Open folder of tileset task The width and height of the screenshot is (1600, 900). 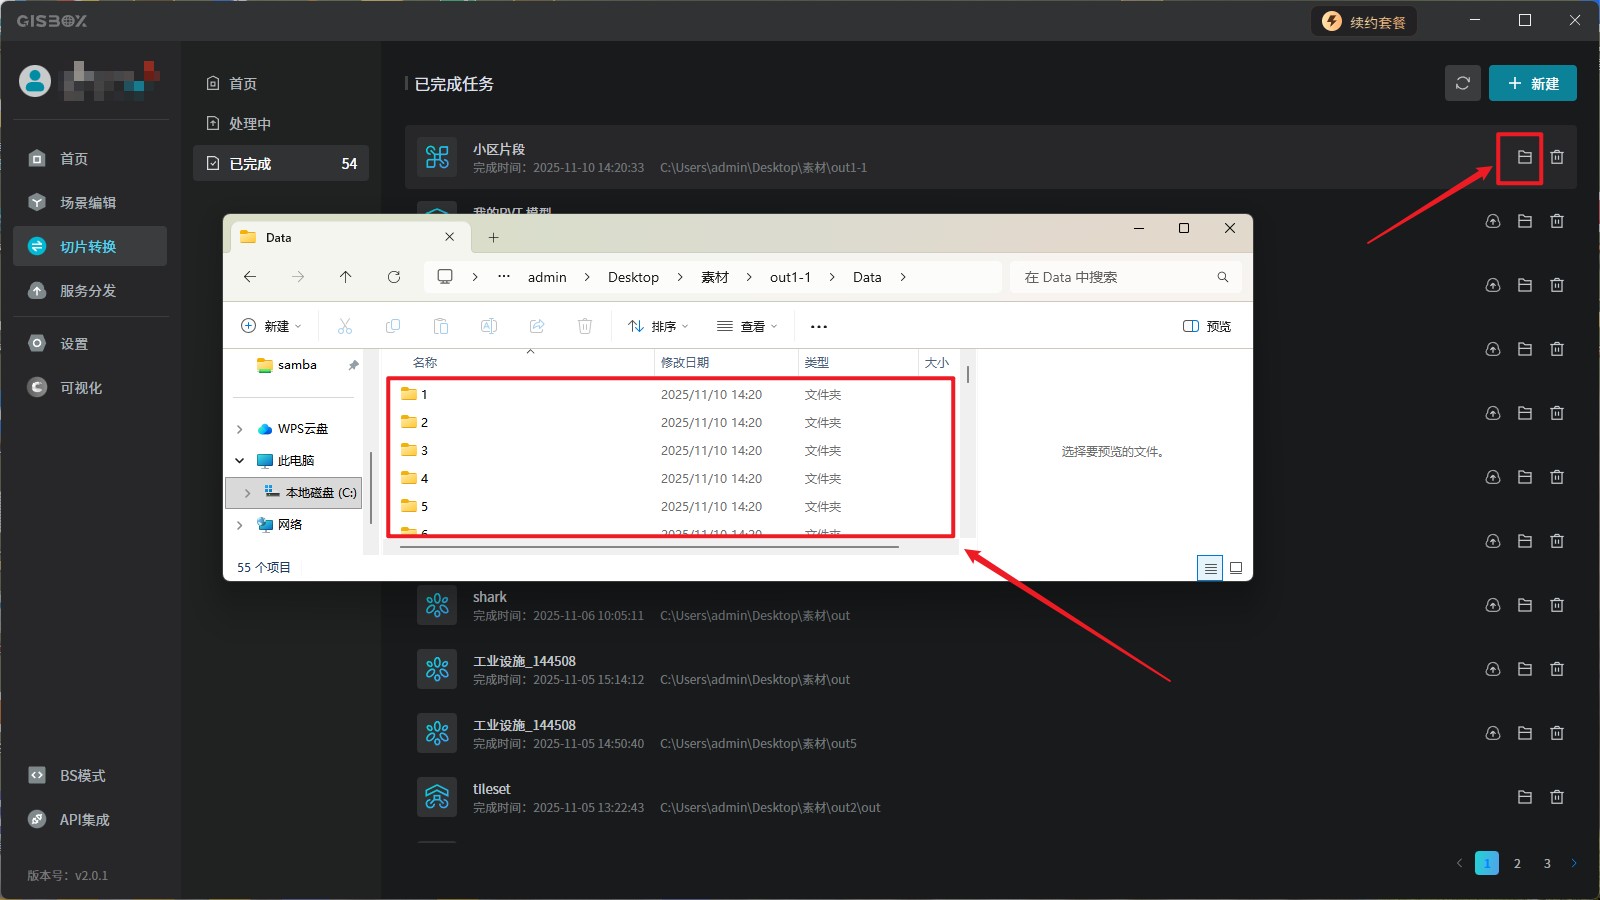pyautogui.click(x=1524, y=797)
